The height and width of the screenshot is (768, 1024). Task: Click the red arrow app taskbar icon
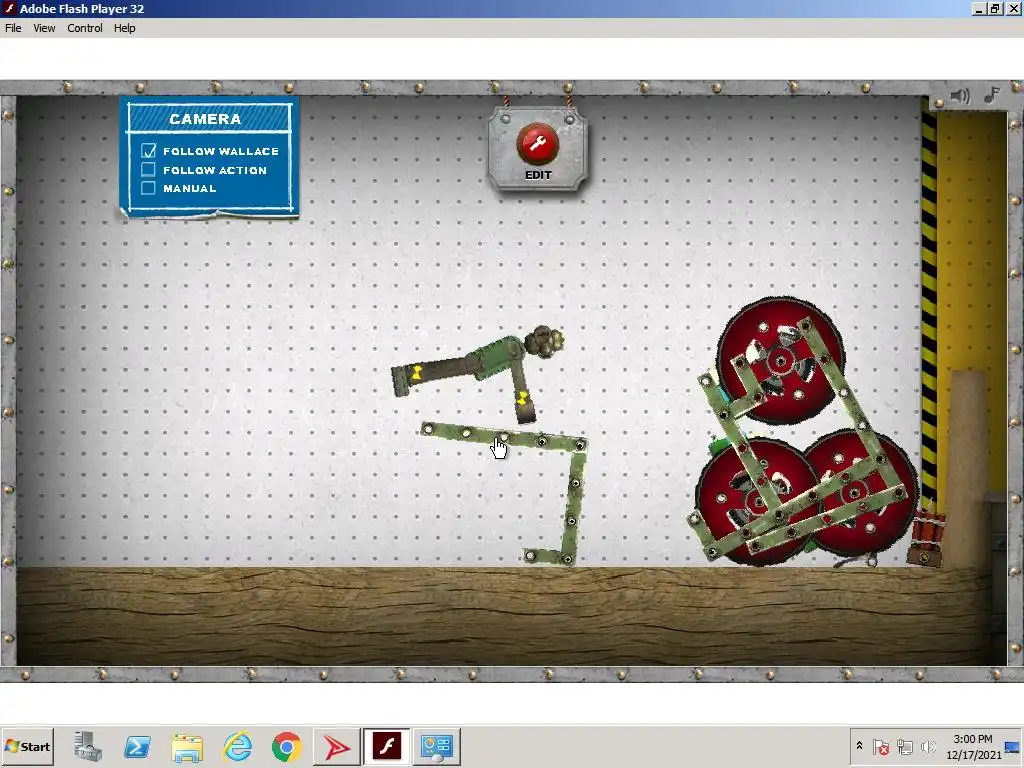coord(337,746)
